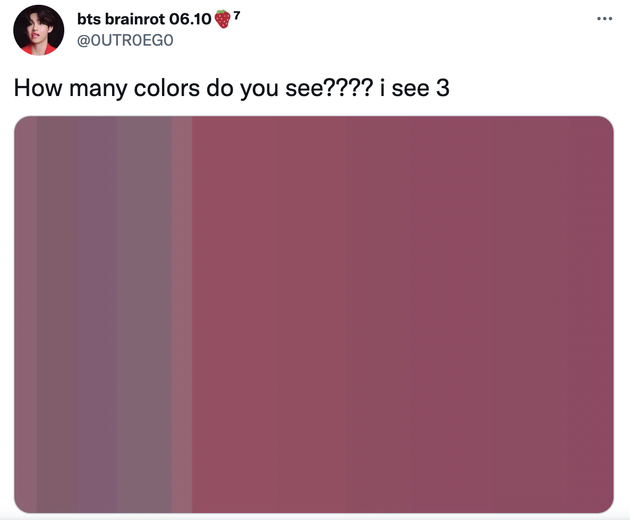Click "i see 3" in the tweet text

coord(415,88)
